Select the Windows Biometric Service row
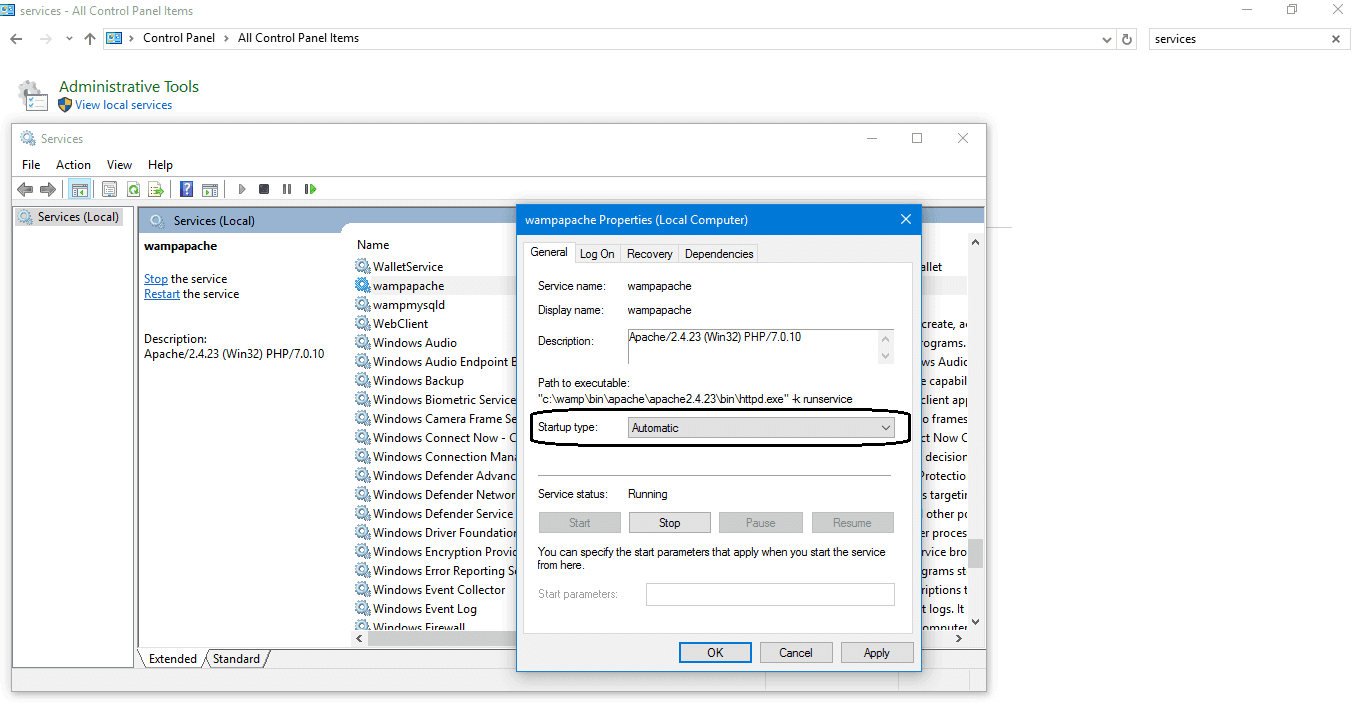Viewport: 1363px width, 703px height. tap(435, 400)
